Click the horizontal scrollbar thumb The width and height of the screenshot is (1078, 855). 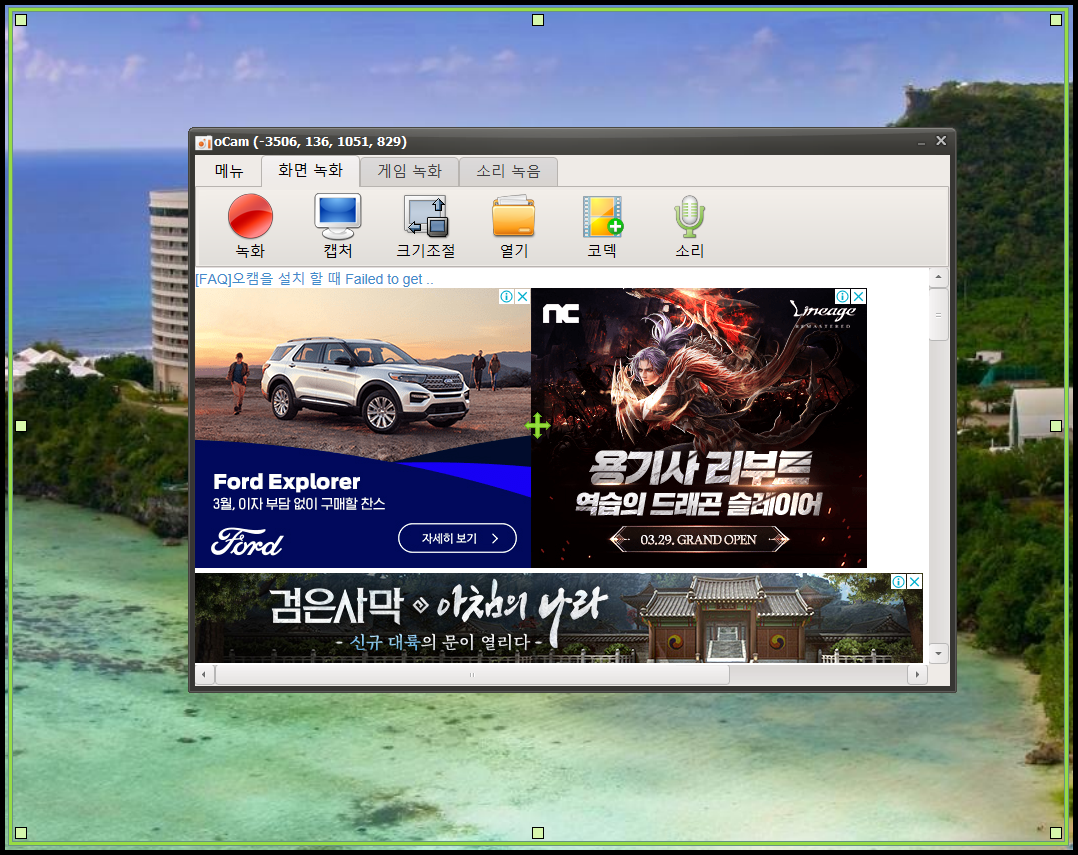point(472,674)
